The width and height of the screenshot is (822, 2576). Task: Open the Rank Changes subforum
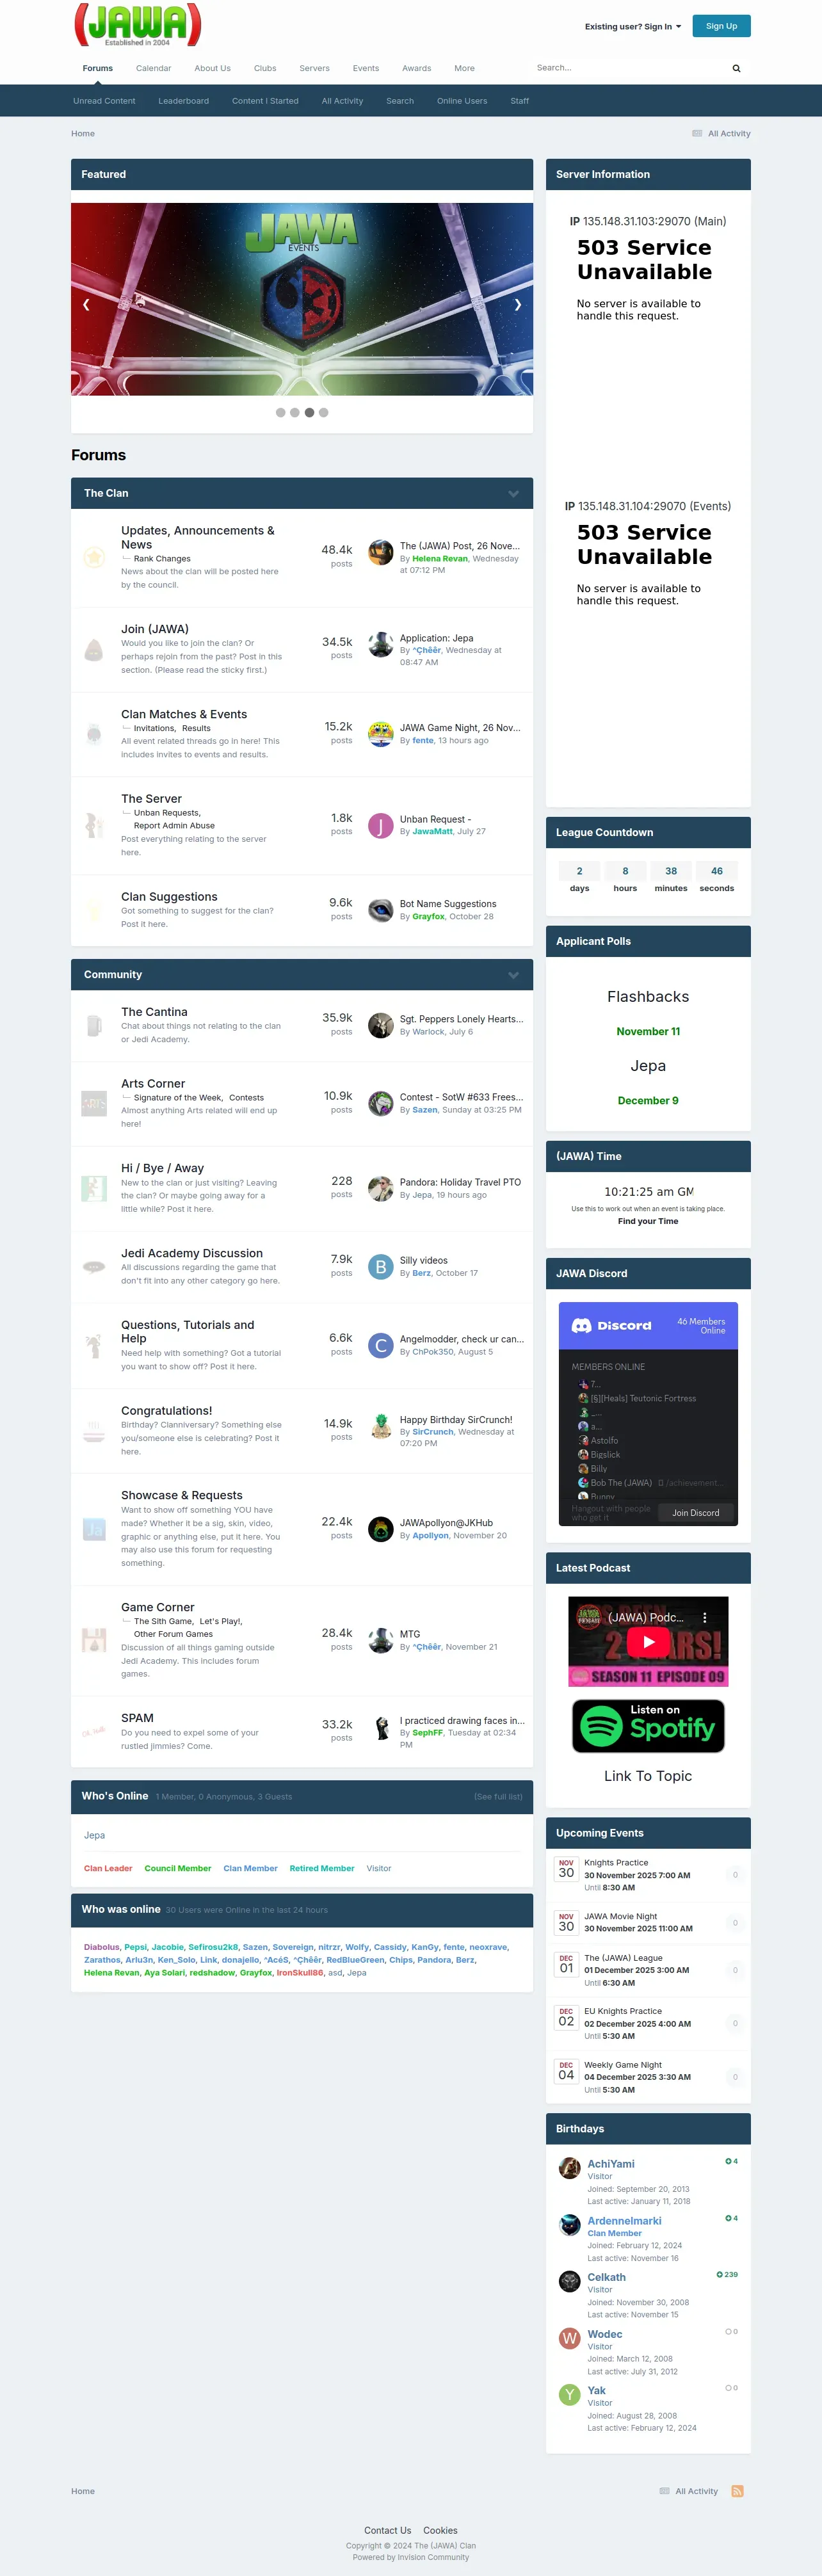pos(162,559)
